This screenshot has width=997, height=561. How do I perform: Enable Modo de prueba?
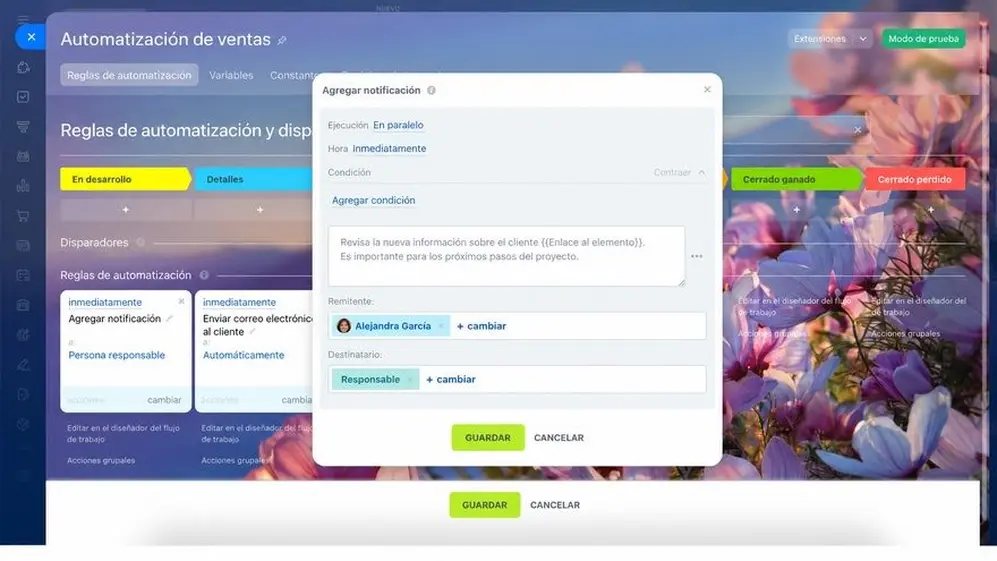(x=923, y=39)
